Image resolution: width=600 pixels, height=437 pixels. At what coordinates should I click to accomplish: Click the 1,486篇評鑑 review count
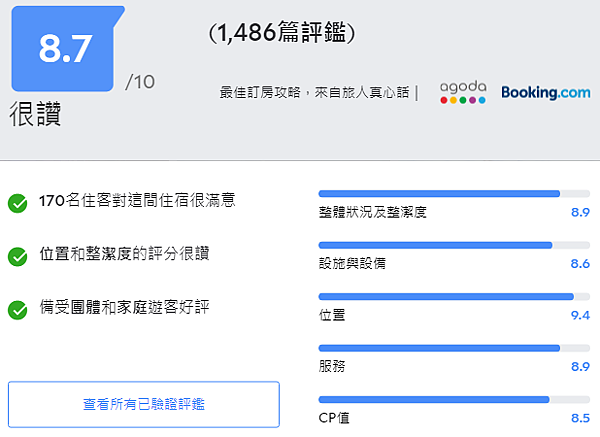pyautogui.click(x=282, y=34)
